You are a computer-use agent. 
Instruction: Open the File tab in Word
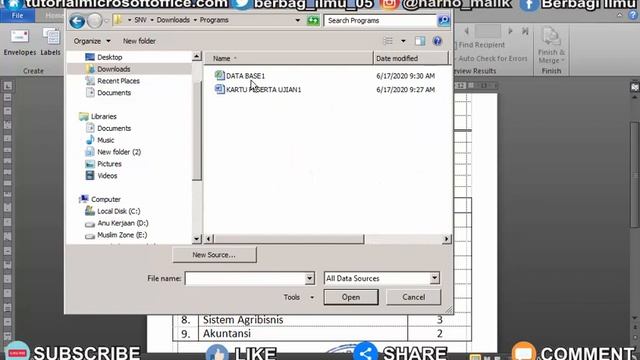click(x=17, y=16)
